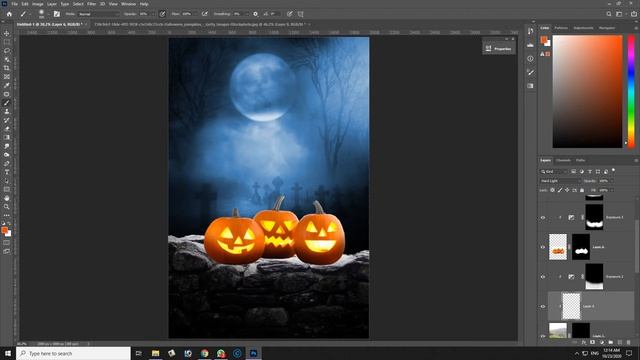Select the Eraser tool
640x360 pixels.
click(x=7, y=129)
